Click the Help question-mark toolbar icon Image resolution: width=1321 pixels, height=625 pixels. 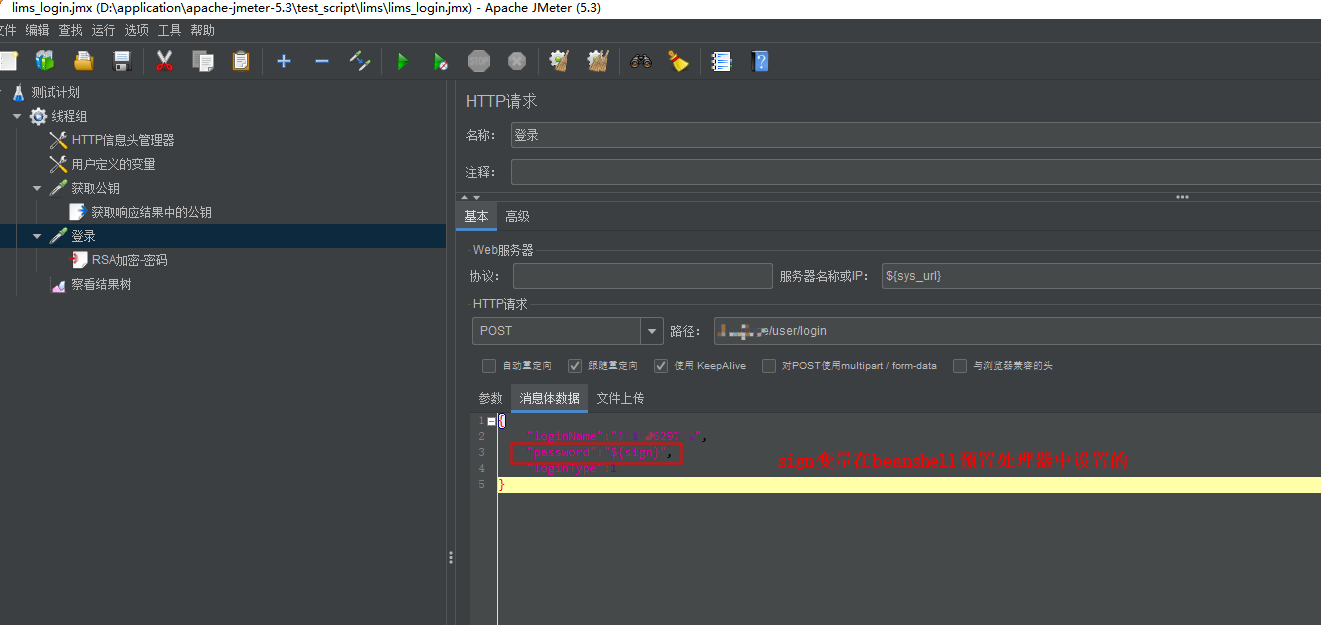pyautogui.click(x=760, y=62)
